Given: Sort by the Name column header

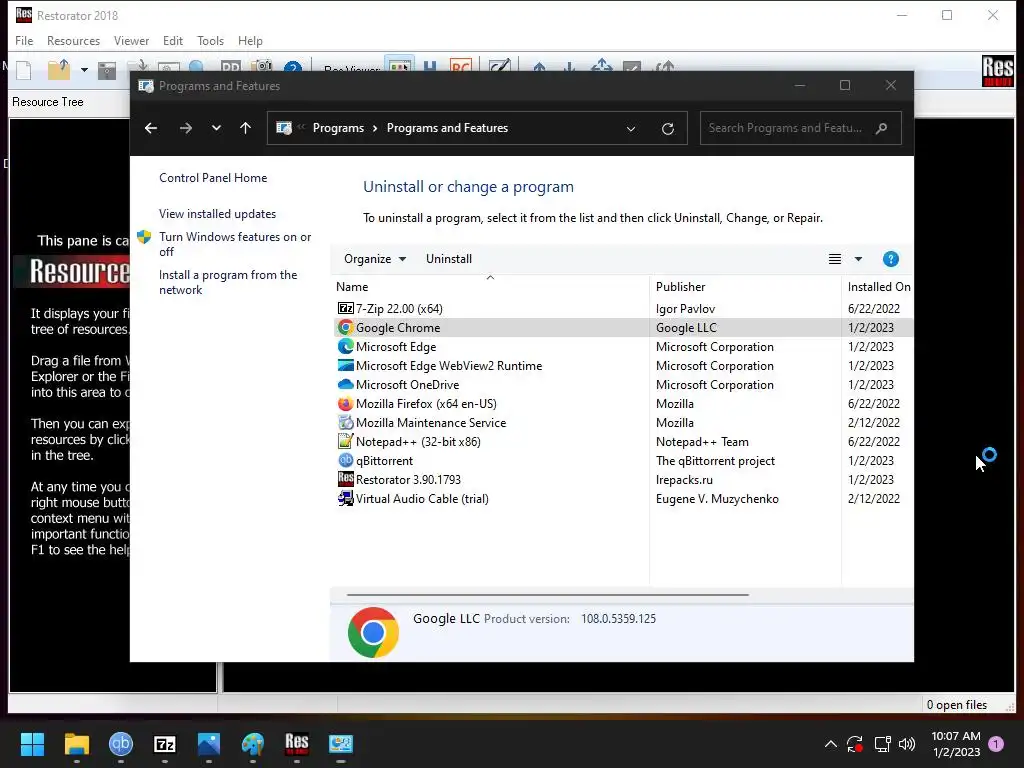Looking at the screenshot, I should click(x=352, y=287).
